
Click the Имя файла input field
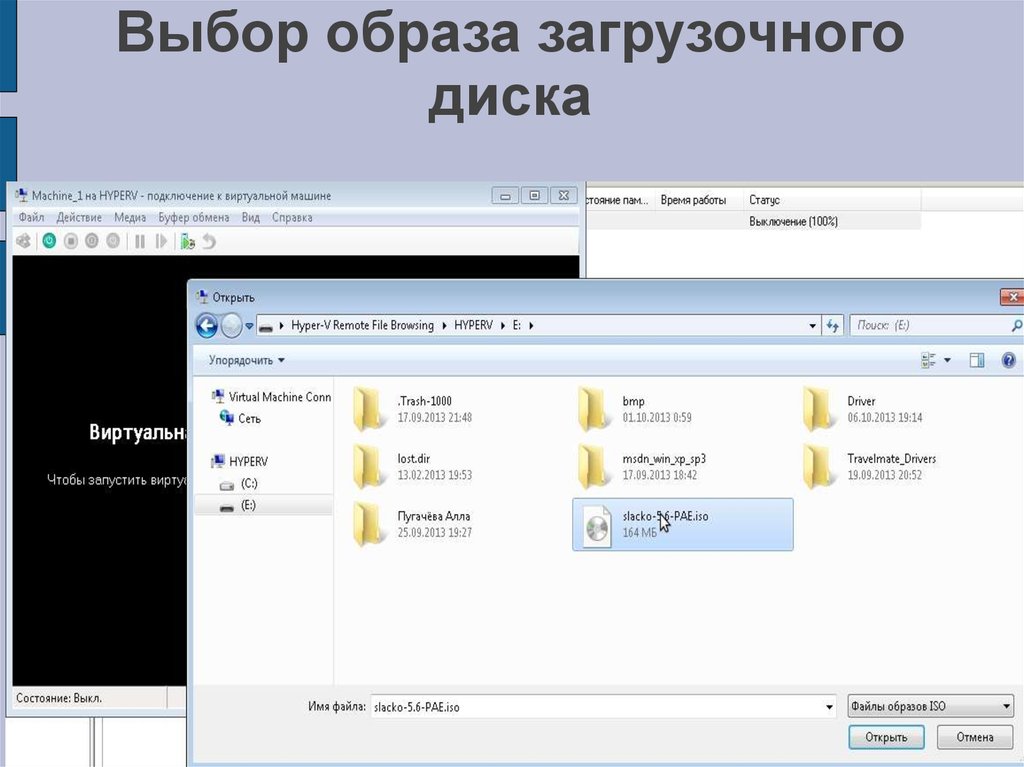click(x=600, y=706)
